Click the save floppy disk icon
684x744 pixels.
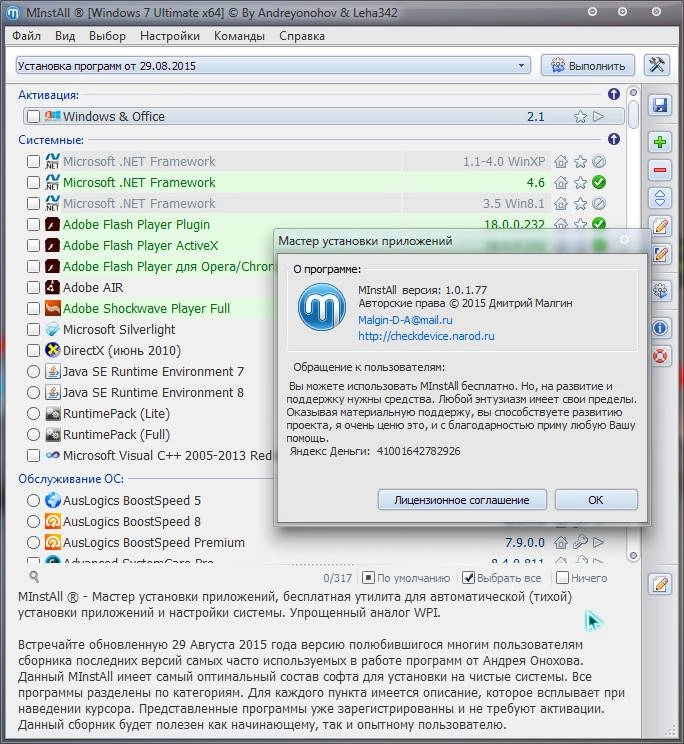pos(660,105)
